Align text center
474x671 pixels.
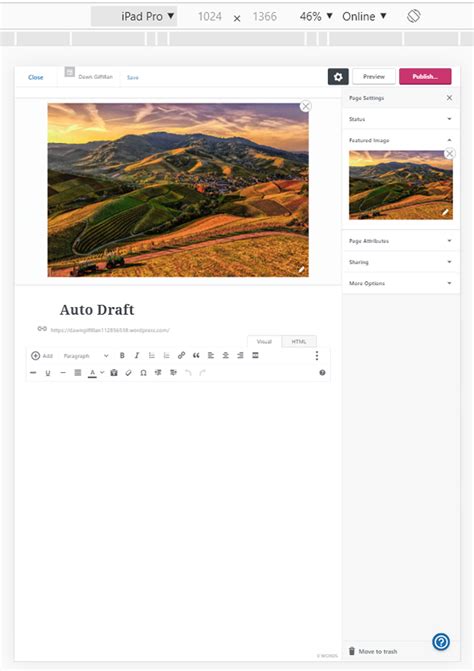tap(225, 356)
